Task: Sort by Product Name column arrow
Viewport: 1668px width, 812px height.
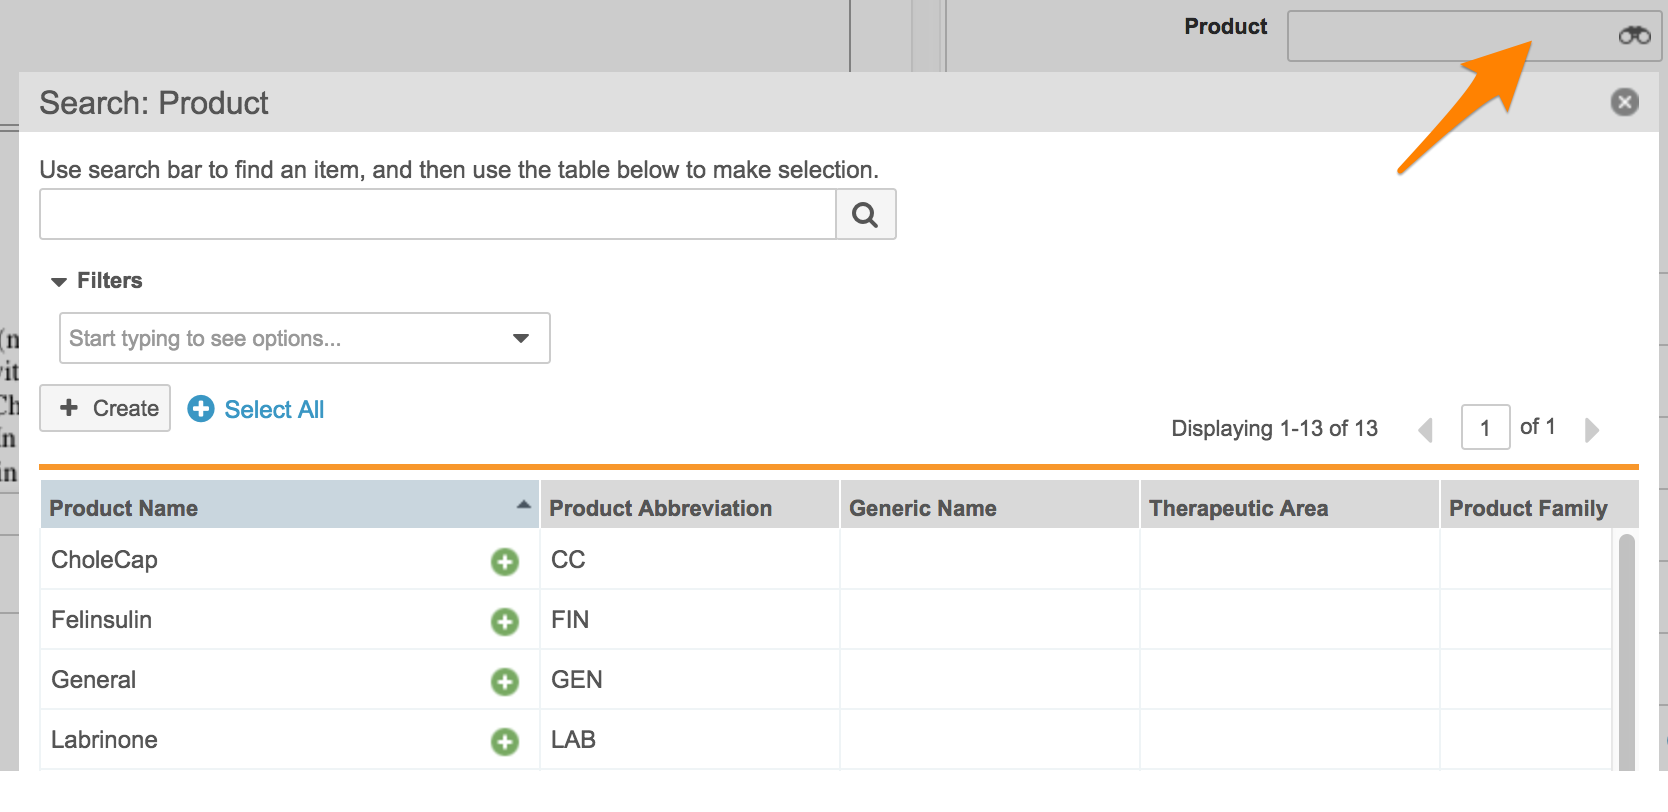Action: 523,505
